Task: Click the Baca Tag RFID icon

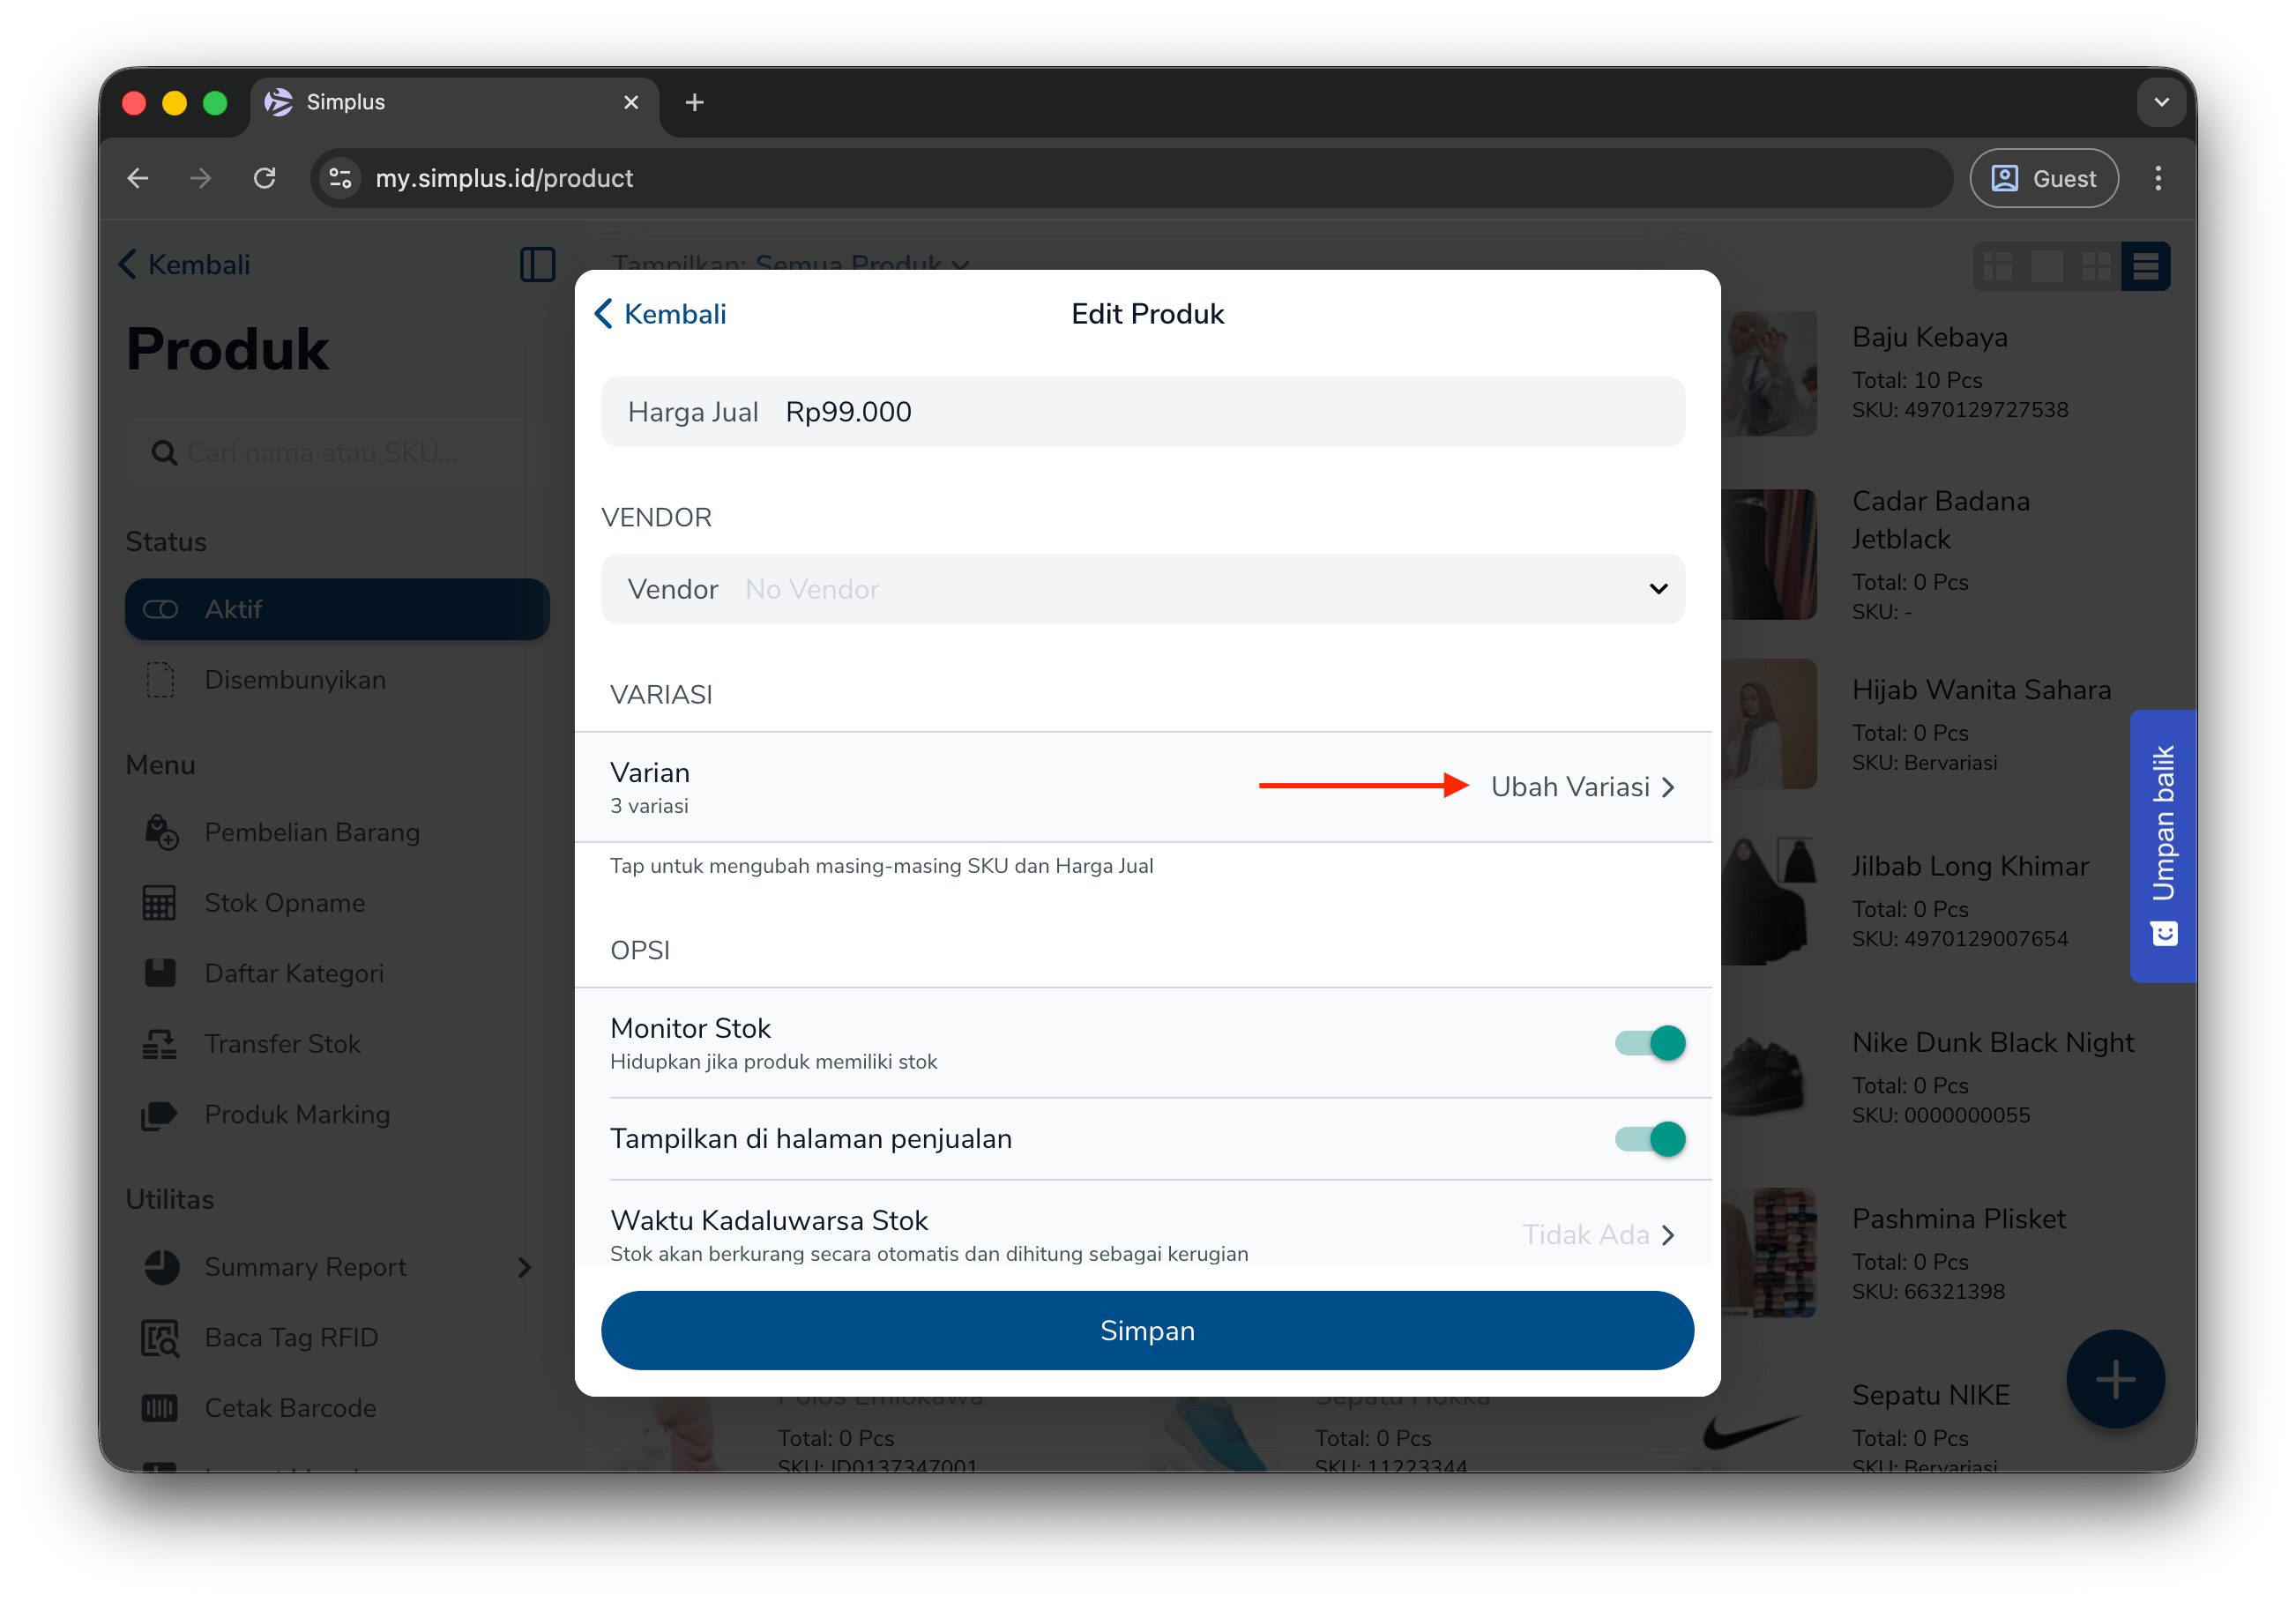Action: point(160,1338)
